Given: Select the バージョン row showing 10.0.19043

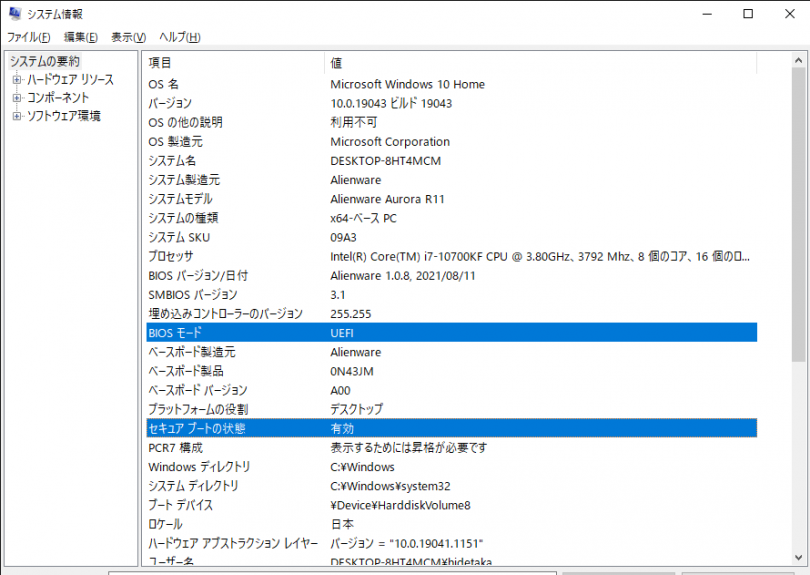Looking at the screenshot, I should [x=451, y=103].
